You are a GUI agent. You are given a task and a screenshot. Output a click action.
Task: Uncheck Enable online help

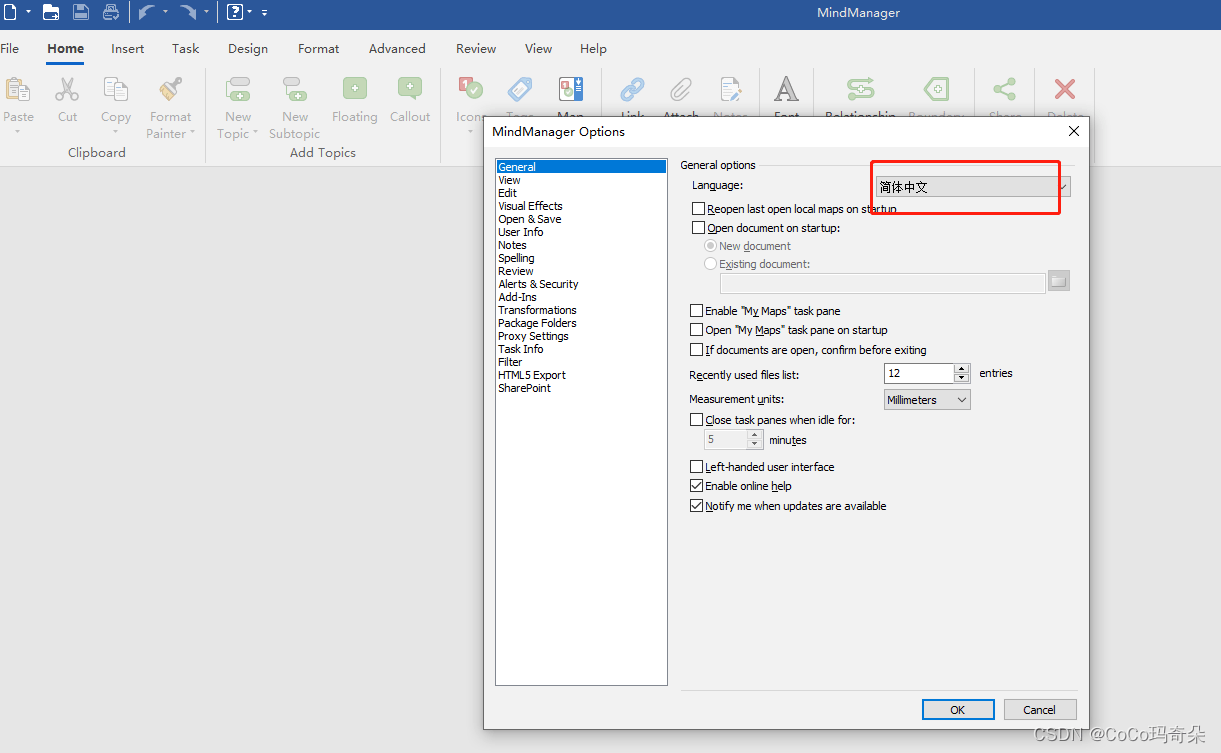[x=697, y=486]
